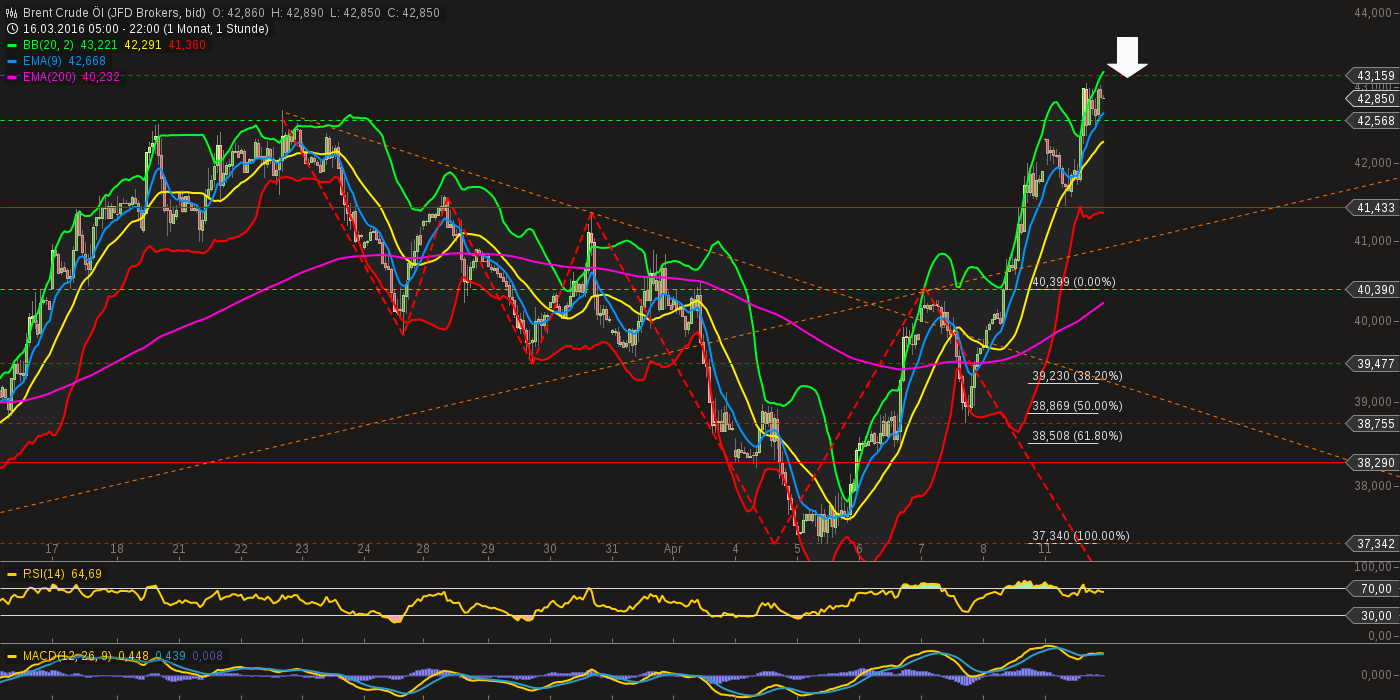Click the '42,568' price tag on right axis
Image resolution: width=1400 pixels, height=700 pixels.
[x=1375, y=120]
